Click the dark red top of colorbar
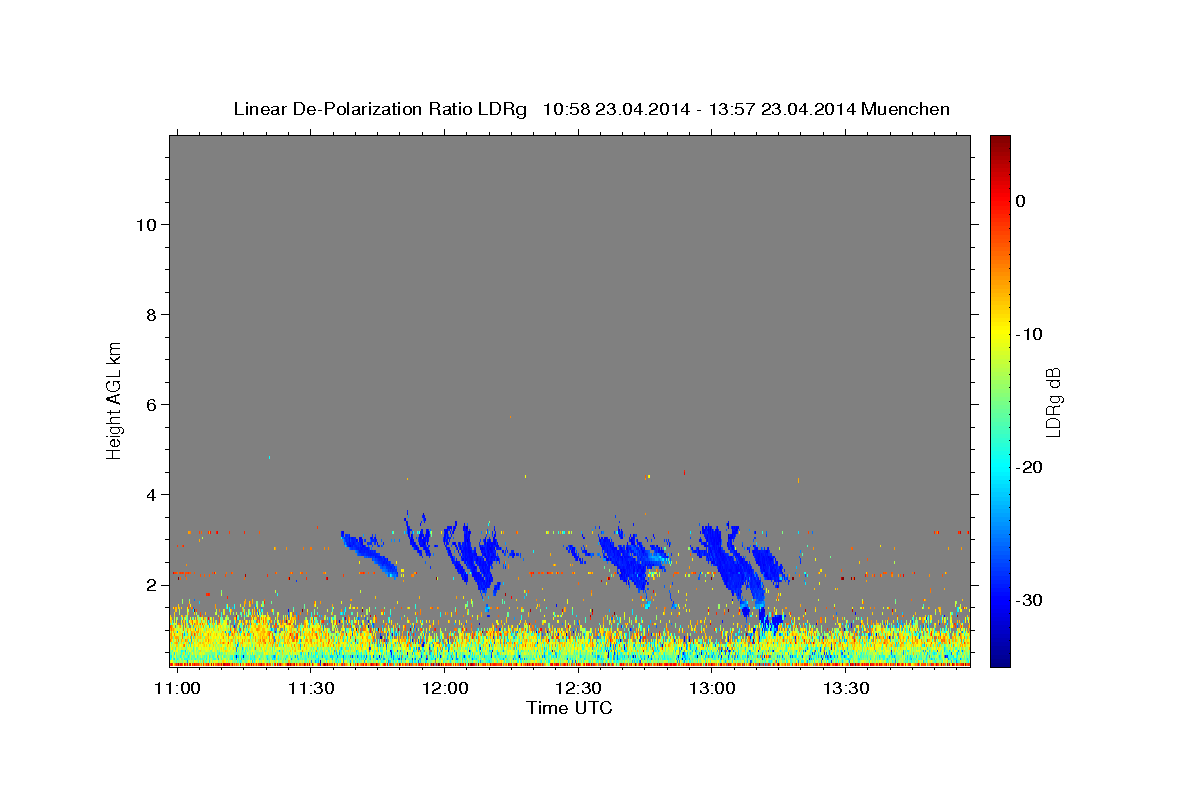The width and height of the screenshot is (1200, 800). click(1000, 141)
